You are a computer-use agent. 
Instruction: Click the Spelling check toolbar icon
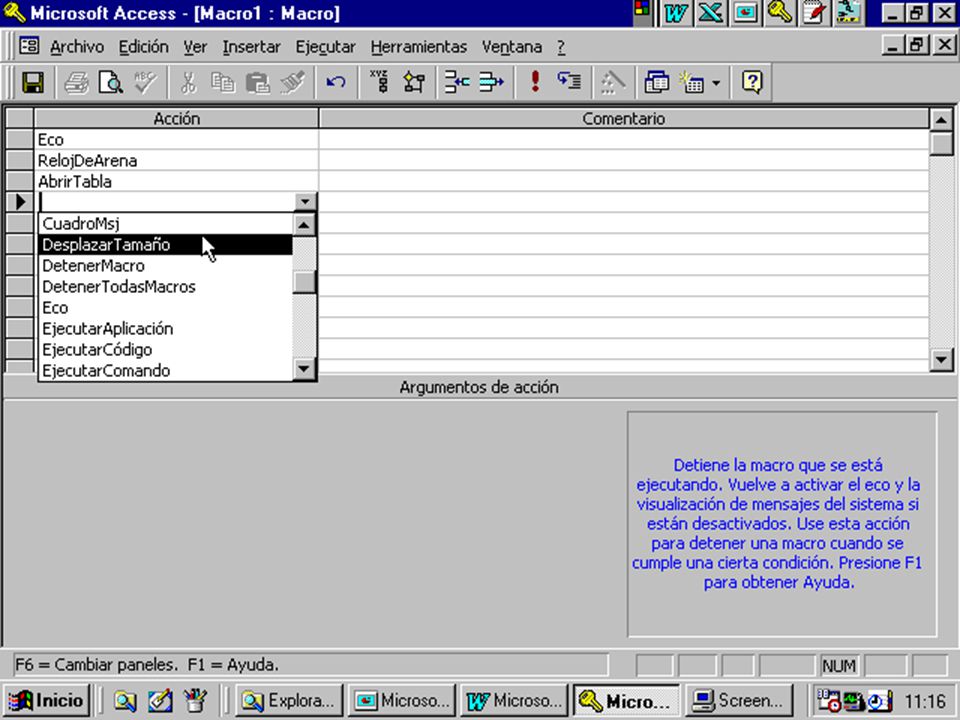click(x=146, y=82)
